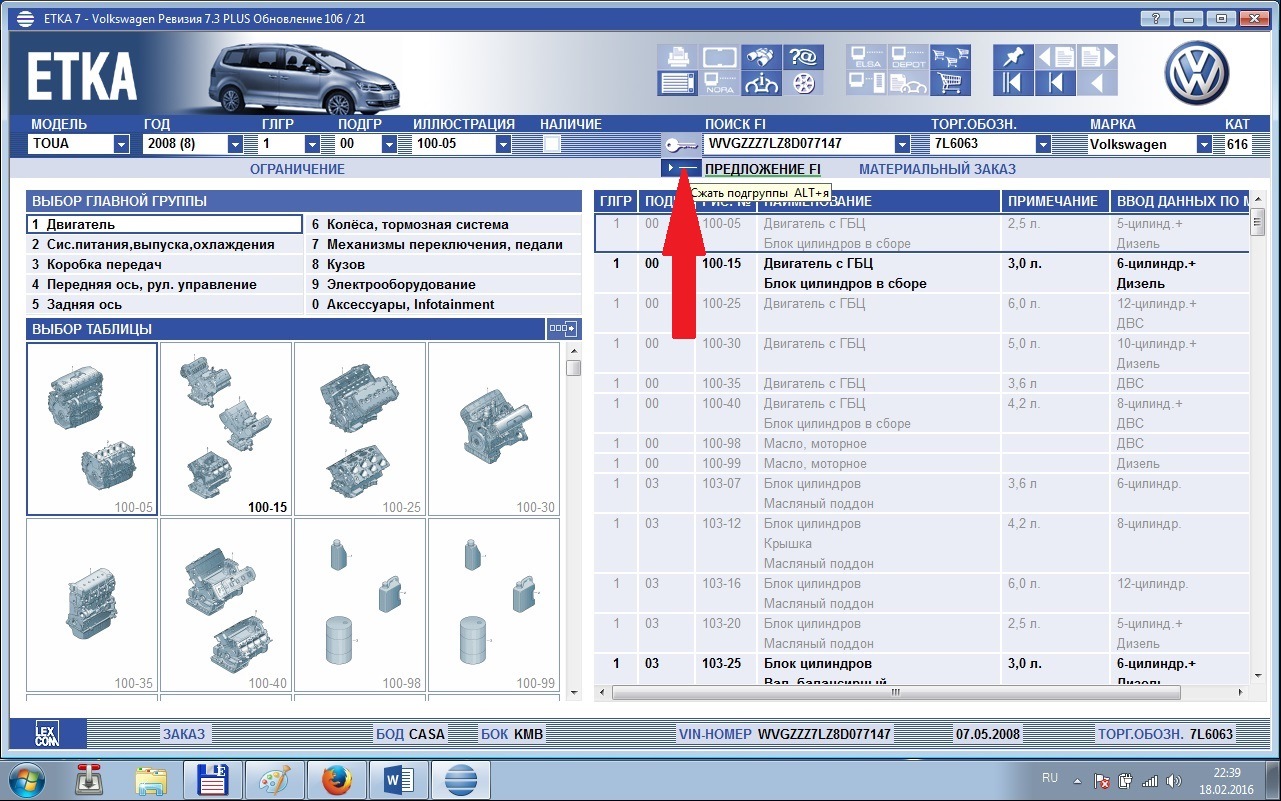Click the NORA network icon
Screen dimensions: 1281x801
719,83
